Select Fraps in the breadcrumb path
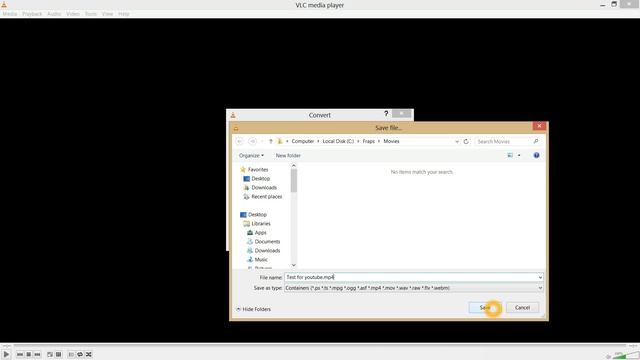 point(369,141)
